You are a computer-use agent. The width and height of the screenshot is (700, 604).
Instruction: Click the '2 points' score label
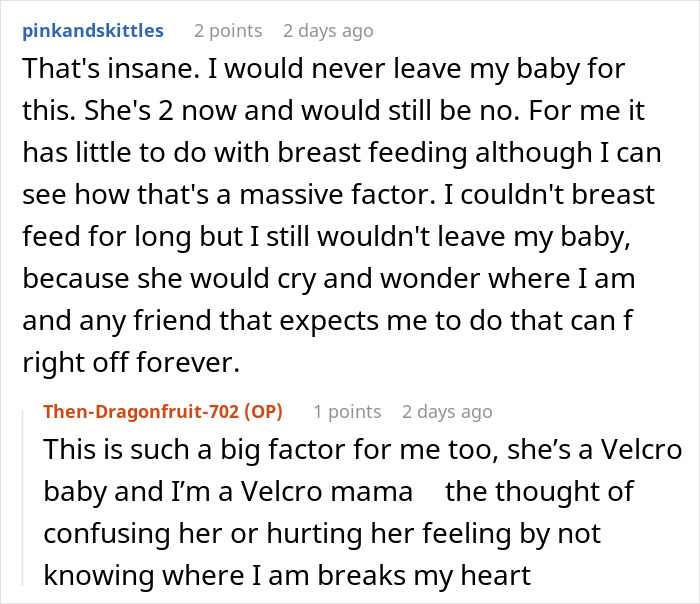pos(227,30)
